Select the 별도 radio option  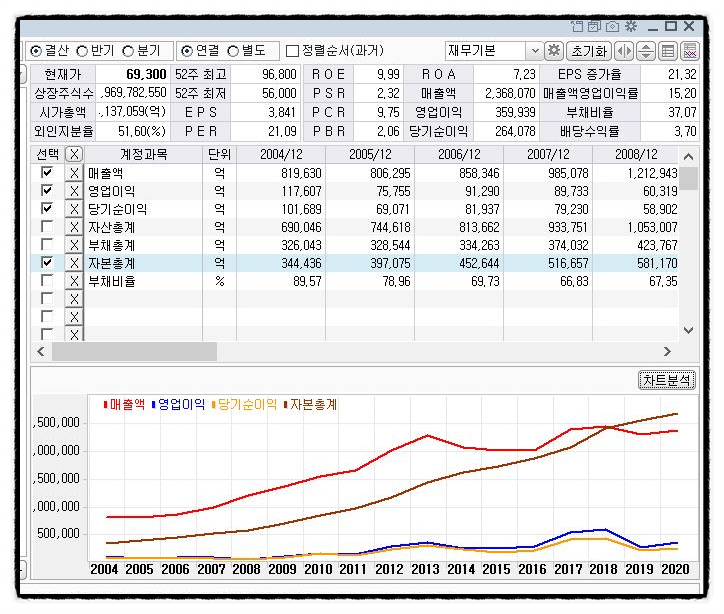(233, 51)
